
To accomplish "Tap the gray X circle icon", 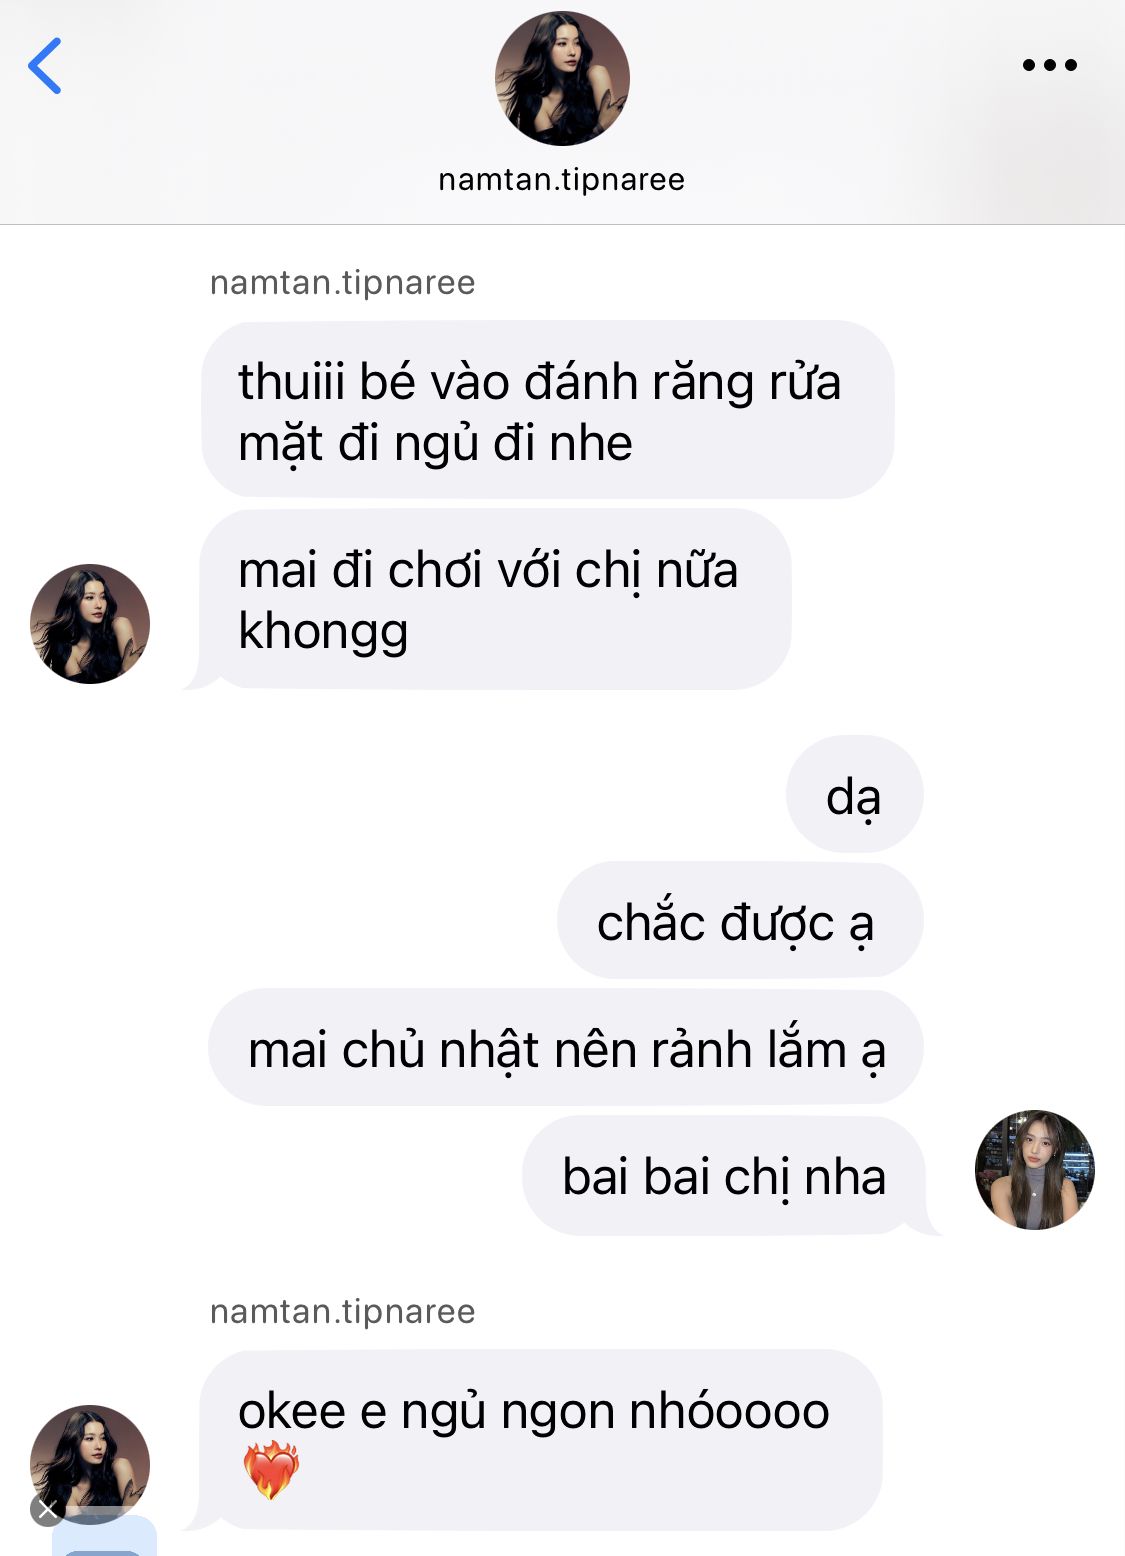I will coord(47,1509).
